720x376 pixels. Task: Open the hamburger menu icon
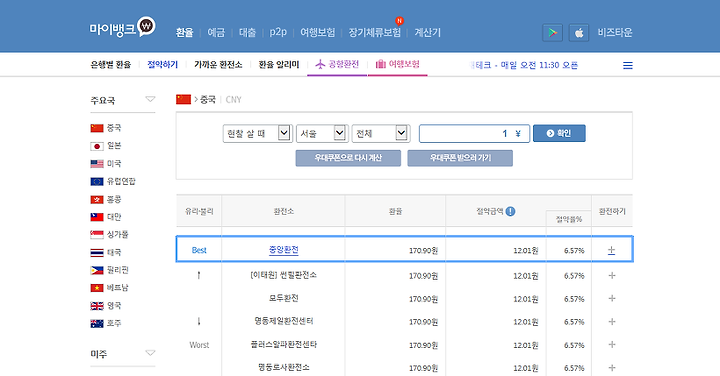point(628,66)
